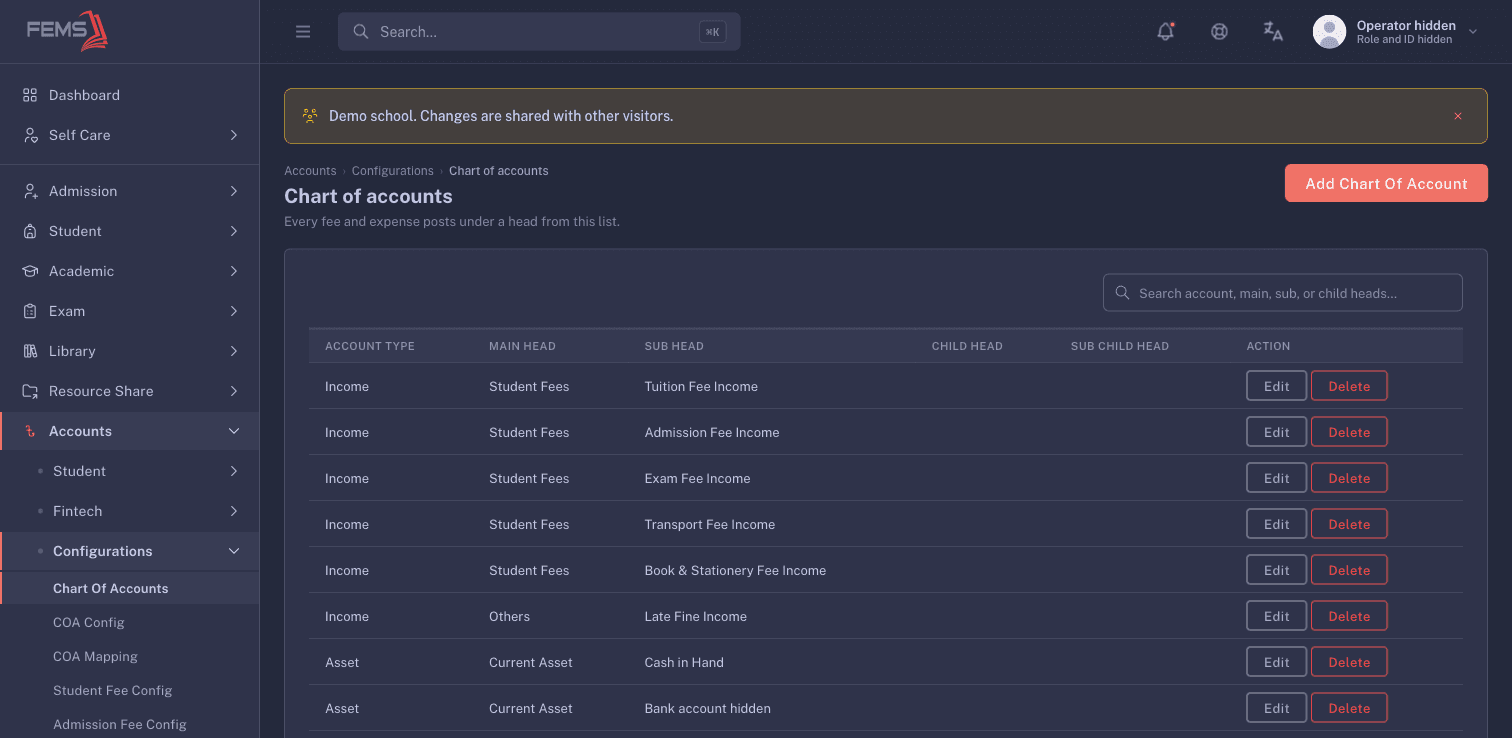1512x738 pixels.
Task: Click the Resource Share folder icon
Action: tap(30, 391)
